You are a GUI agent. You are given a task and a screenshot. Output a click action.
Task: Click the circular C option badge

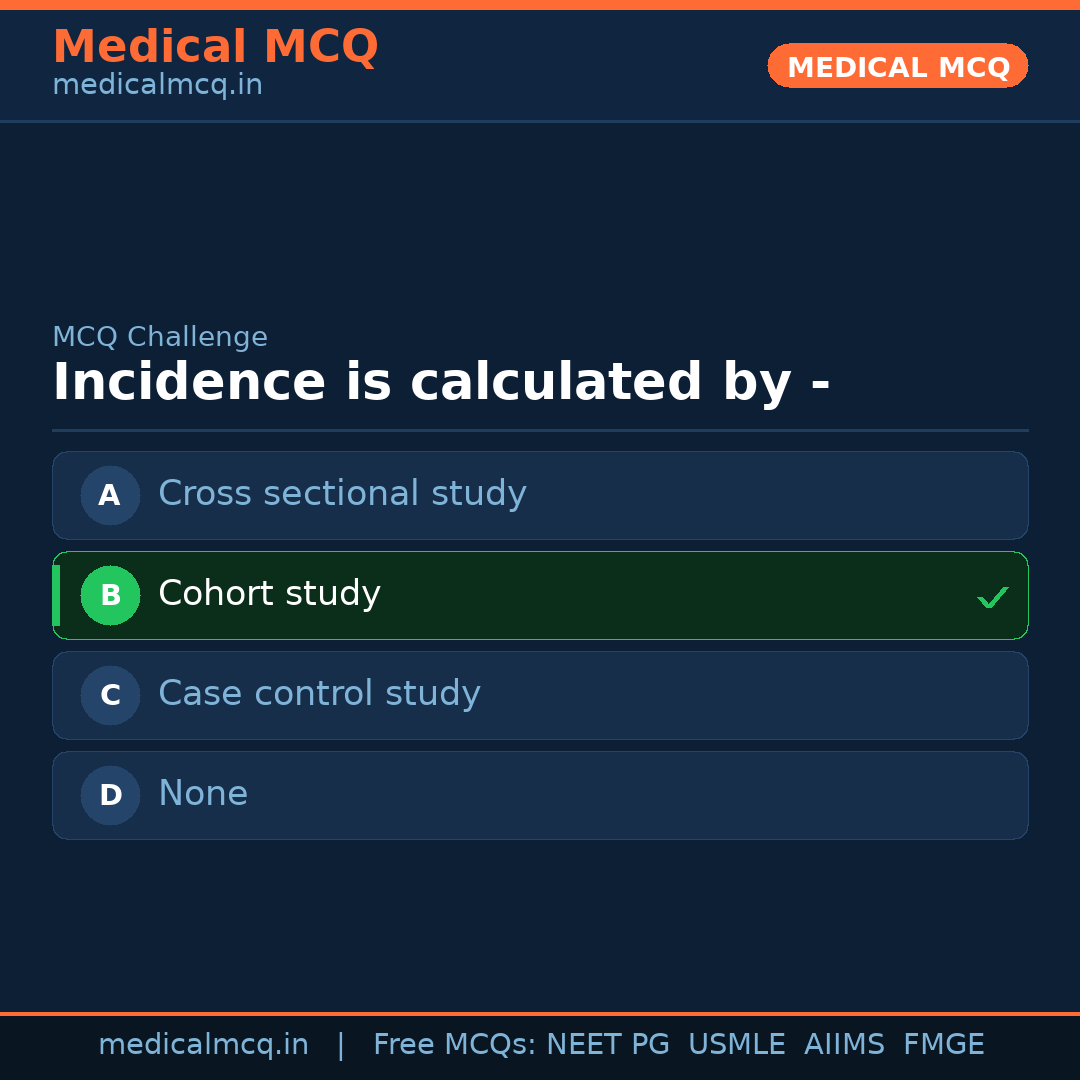pos(110,695)
